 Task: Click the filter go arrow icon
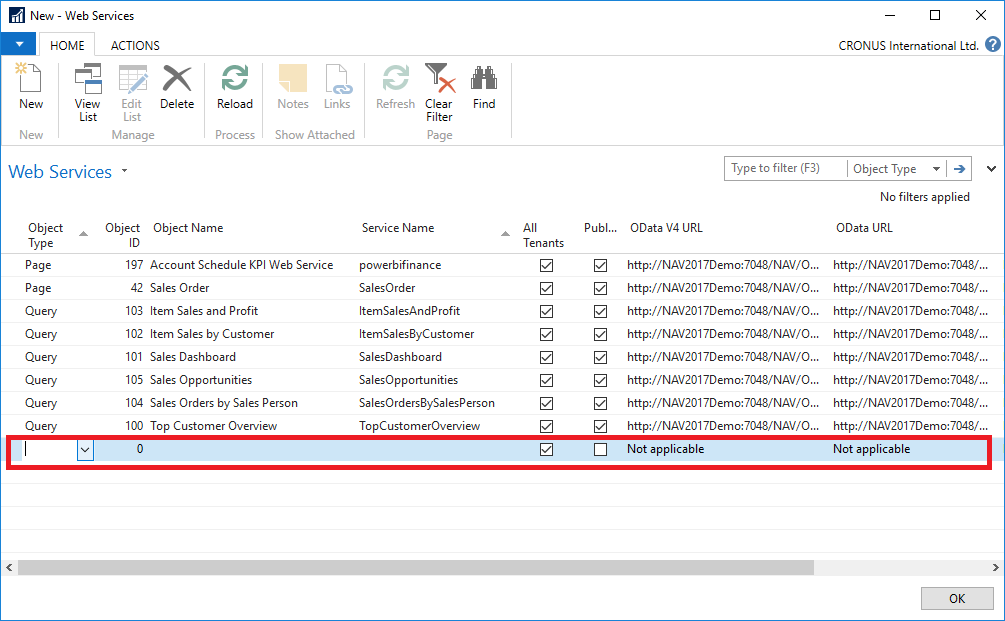(x=959, y=169)
